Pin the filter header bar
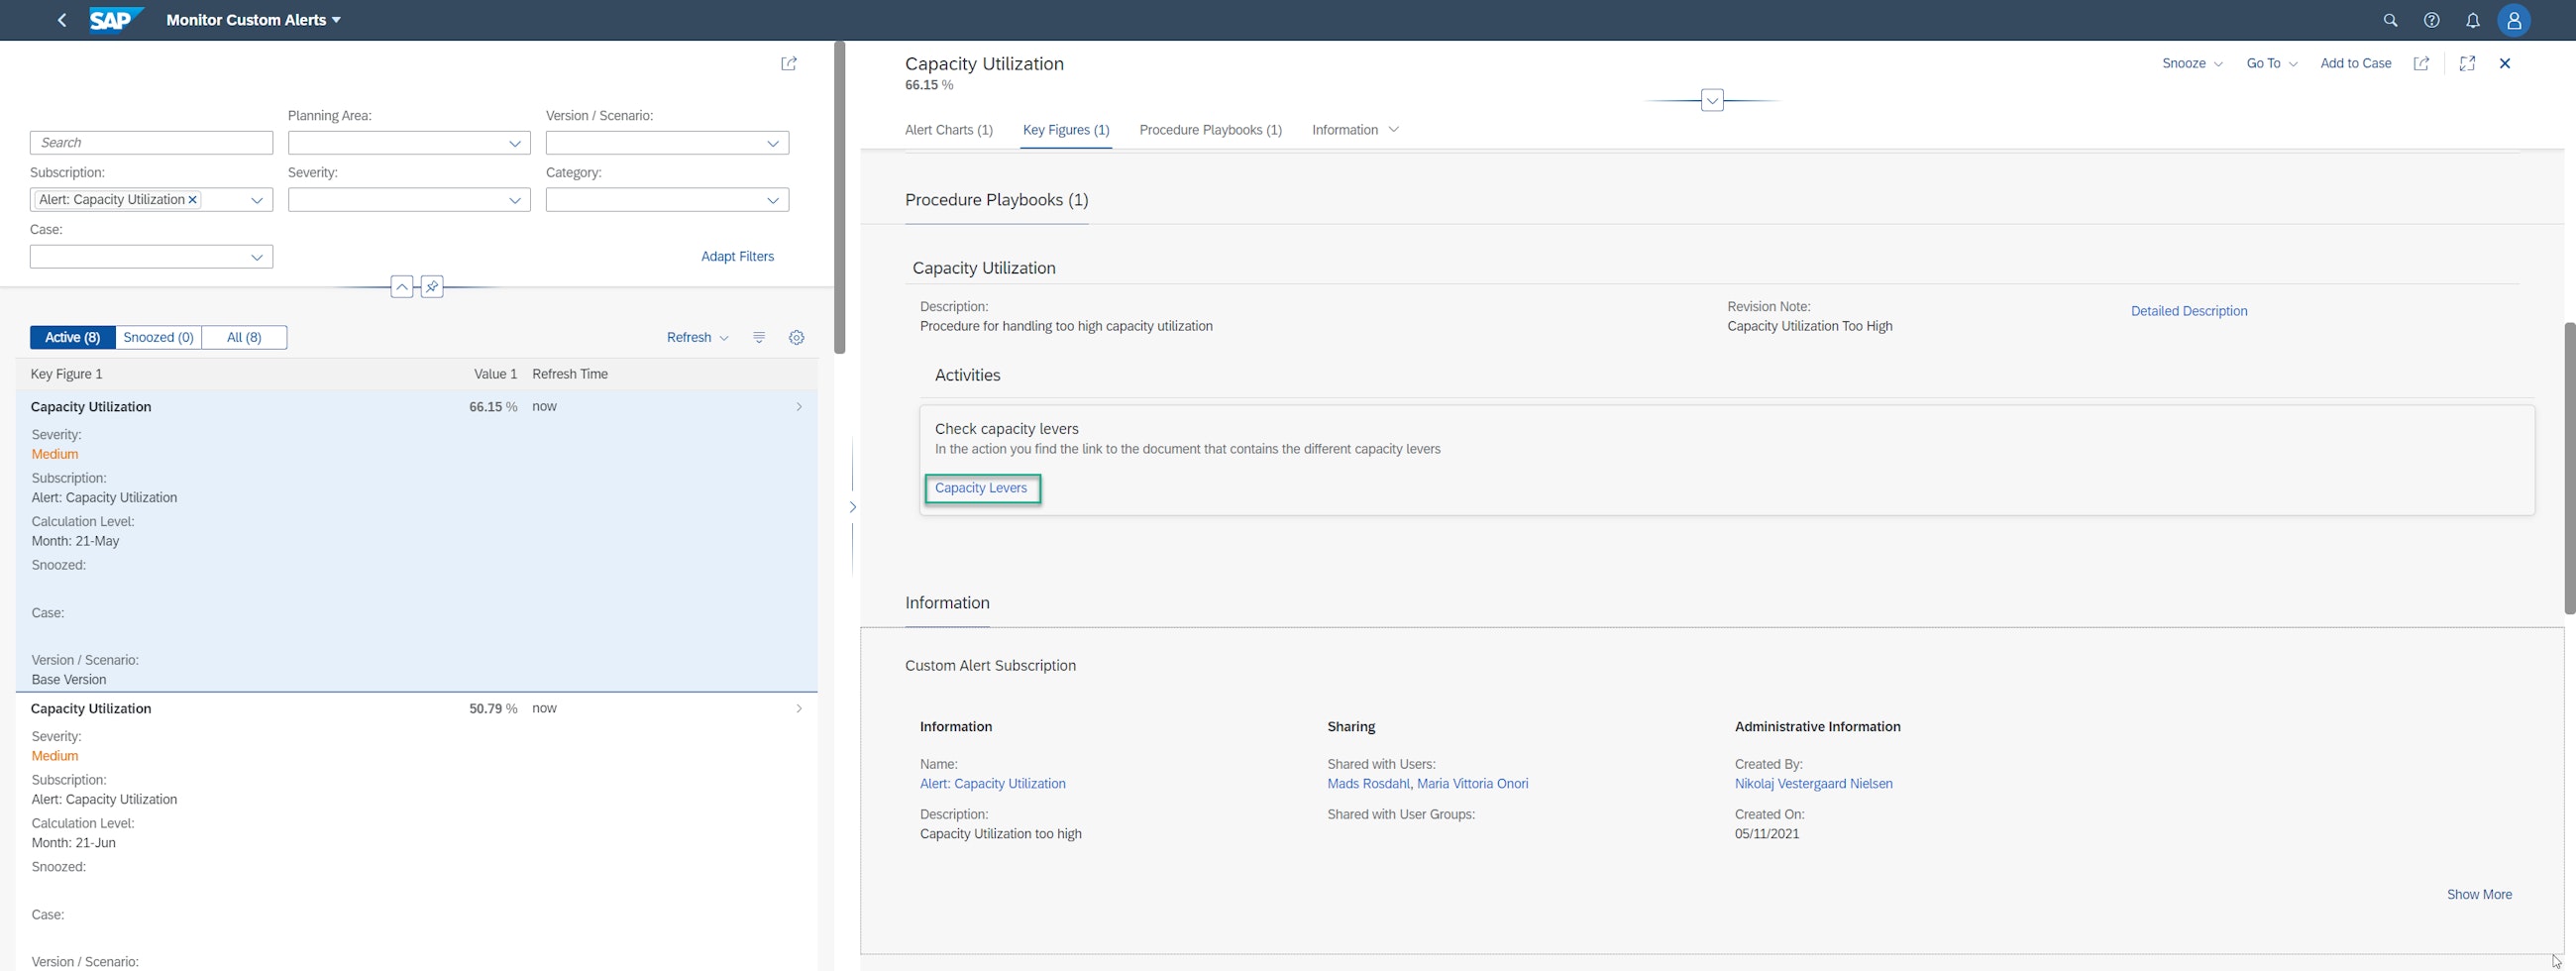 (432, 287)
